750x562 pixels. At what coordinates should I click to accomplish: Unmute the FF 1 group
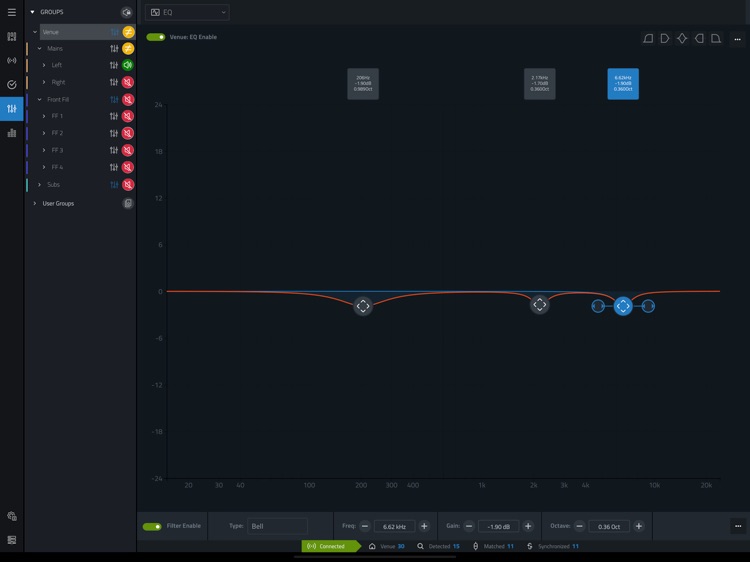pyautogui.click(x=128, y=116)
